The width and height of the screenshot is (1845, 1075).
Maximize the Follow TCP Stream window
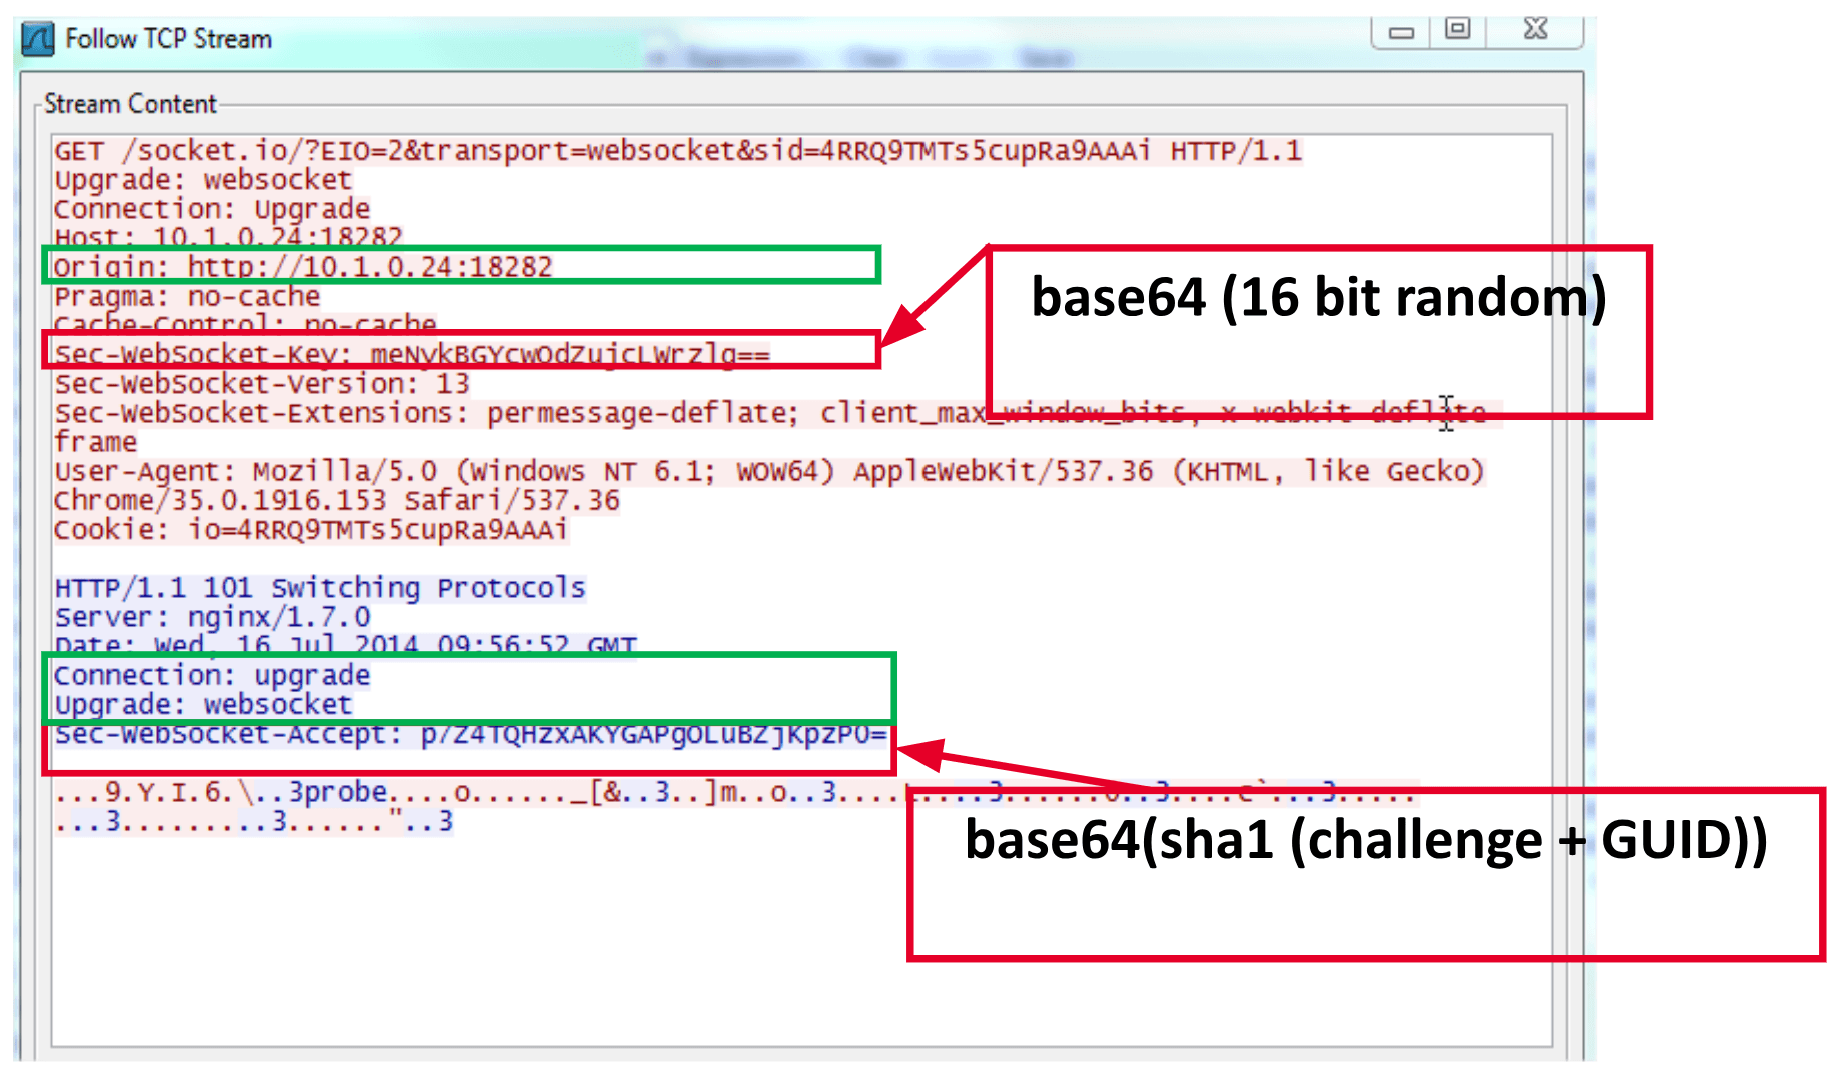click(1458, 30)
